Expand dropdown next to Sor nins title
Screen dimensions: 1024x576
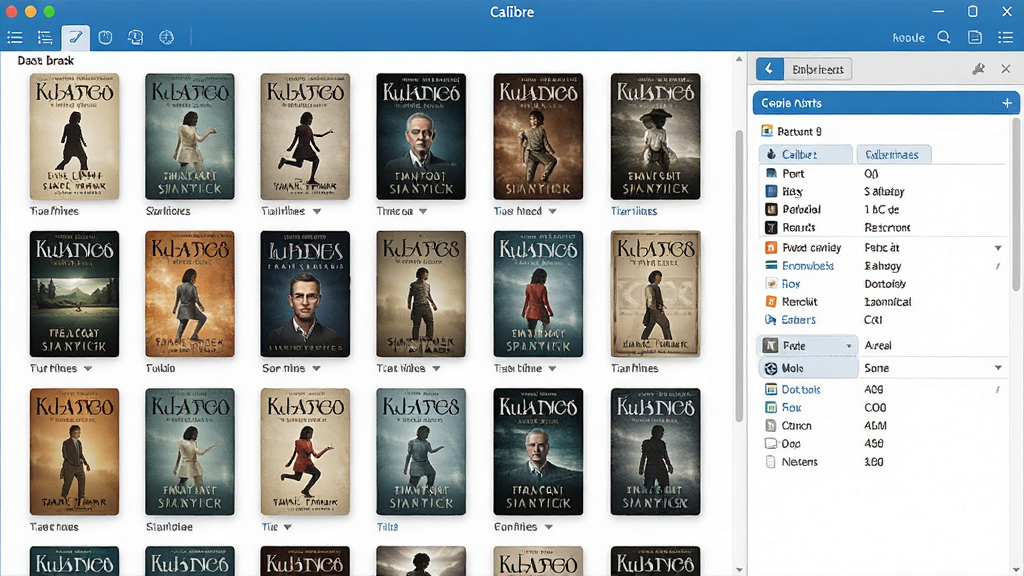(316, 369)
